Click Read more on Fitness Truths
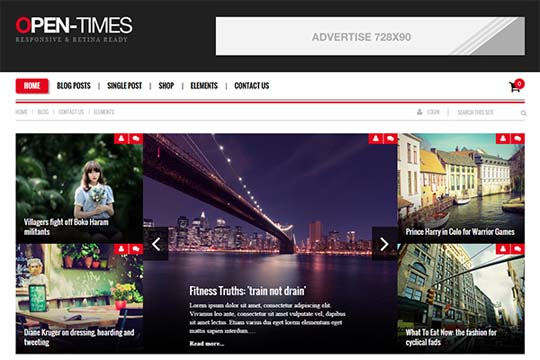This screenshot has height=360, width=540. [207, 343]
